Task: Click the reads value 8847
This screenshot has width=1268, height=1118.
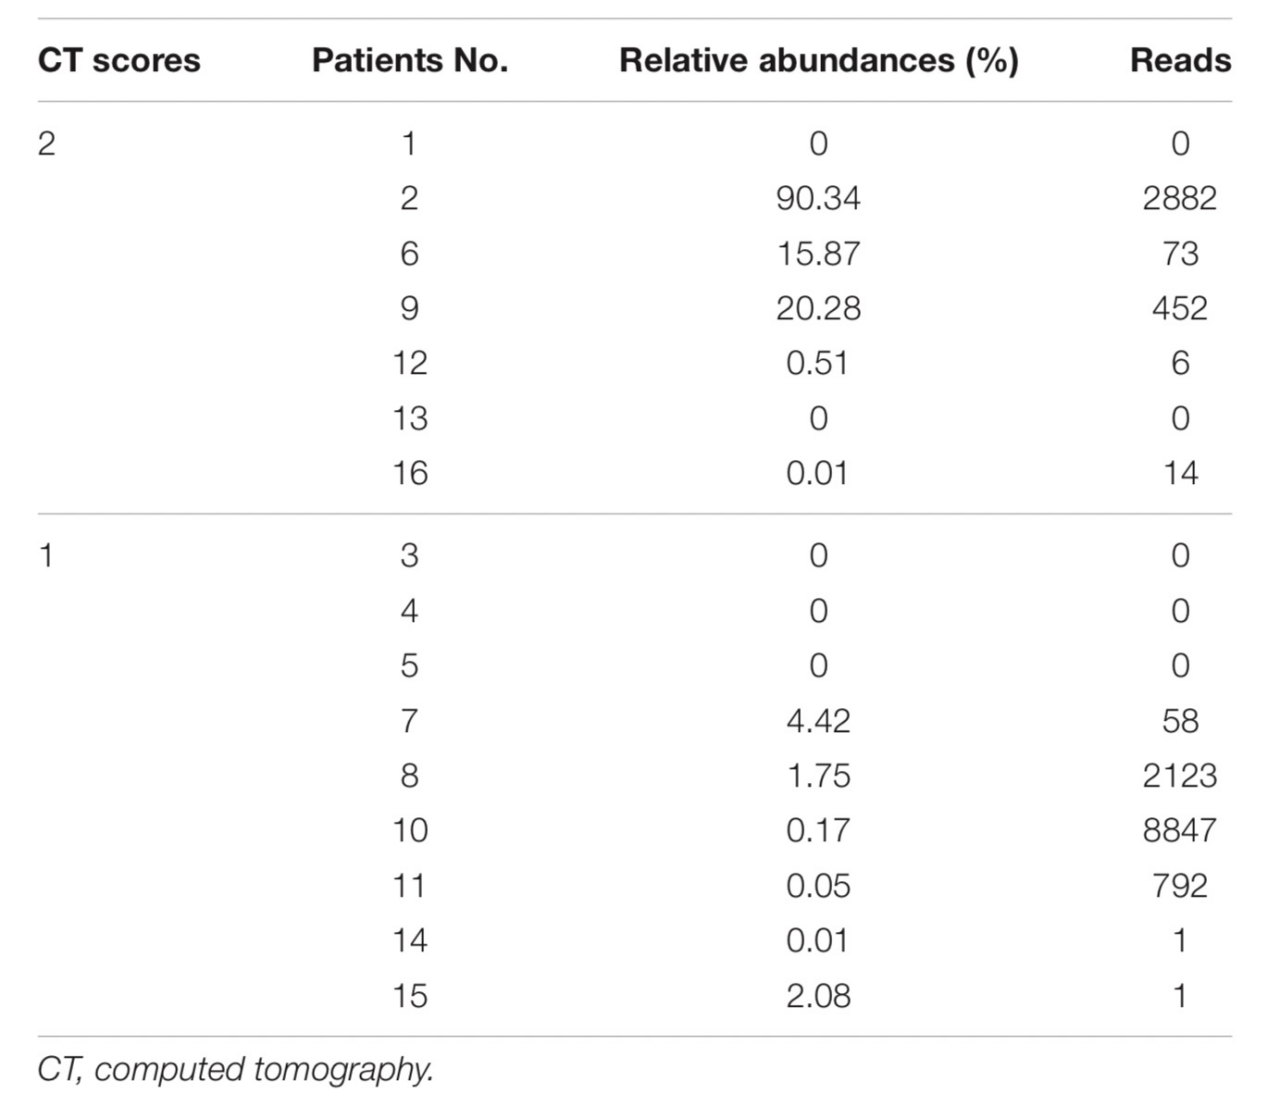Action: 1180,830
